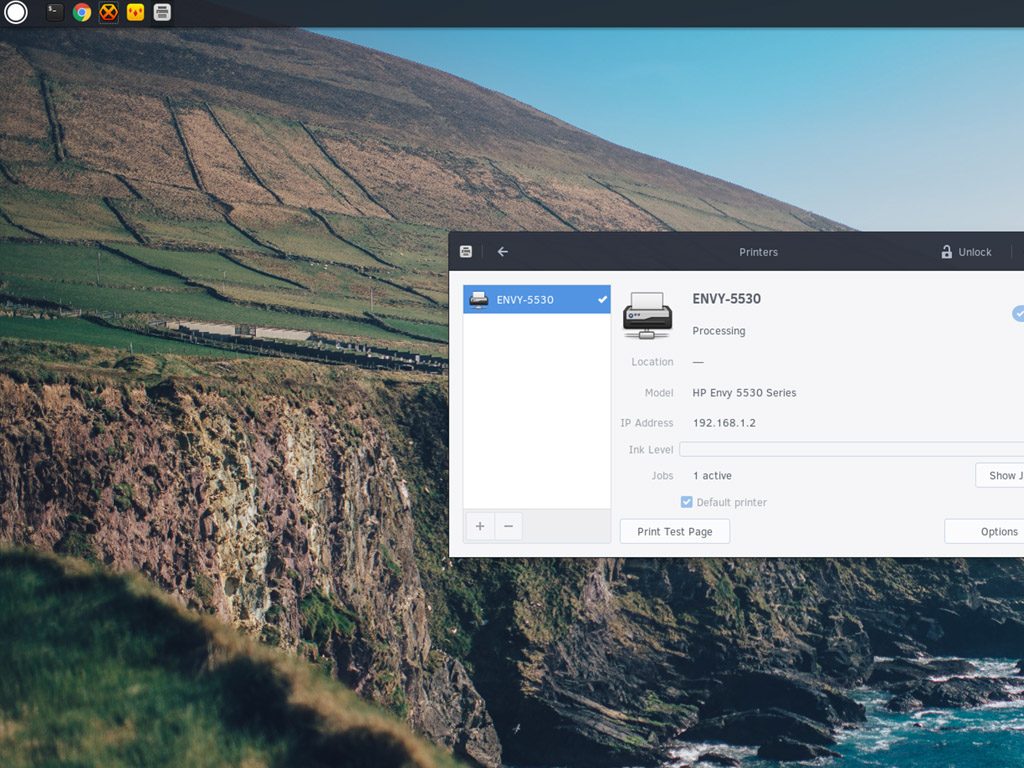Uncheck the Default printer checkbox
This screenshot has width=1024, height=768.
point(687,502)
